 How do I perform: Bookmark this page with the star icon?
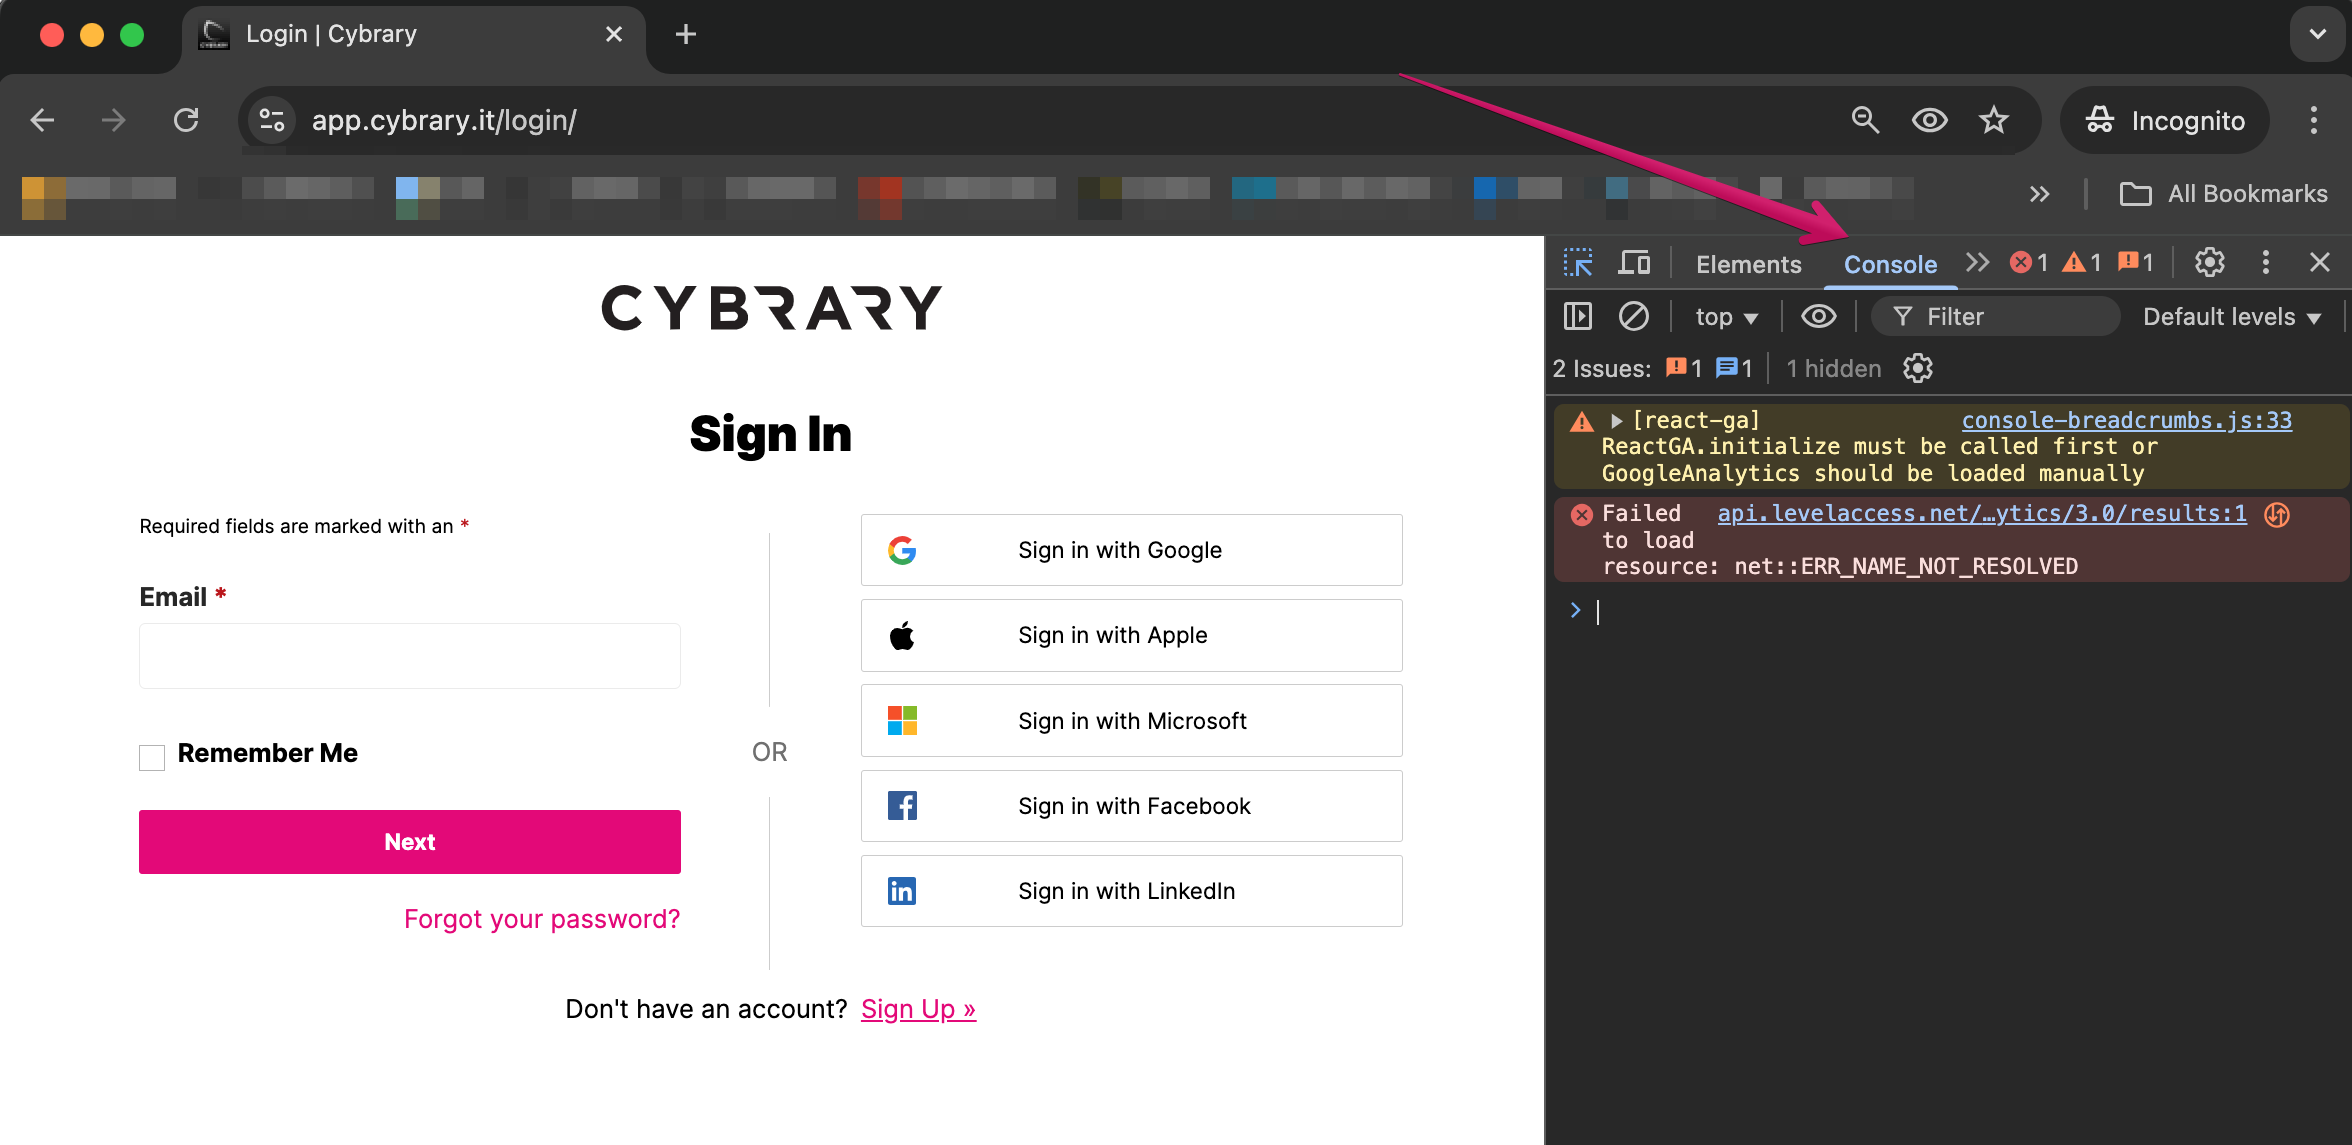click(x=1993, y=120)
